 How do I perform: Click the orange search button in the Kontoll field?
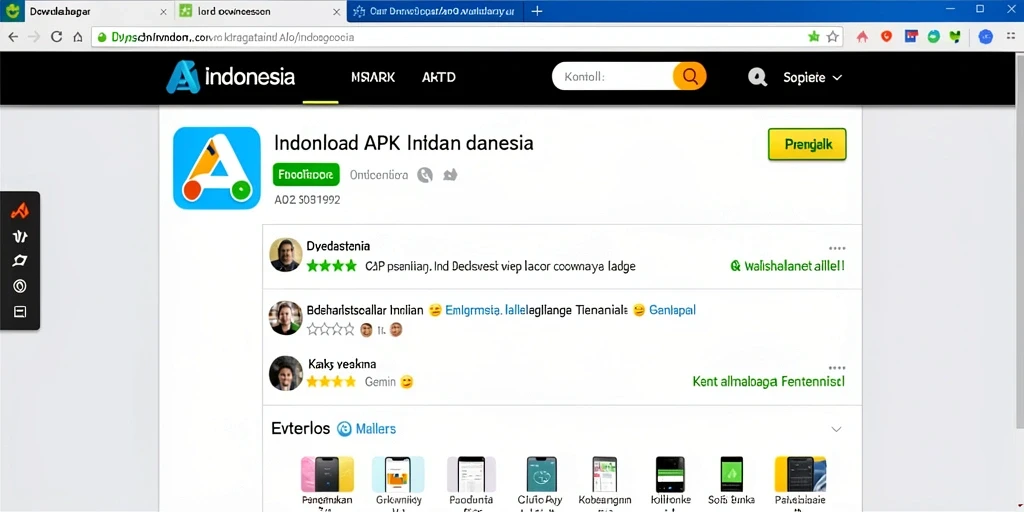(690, 77)
